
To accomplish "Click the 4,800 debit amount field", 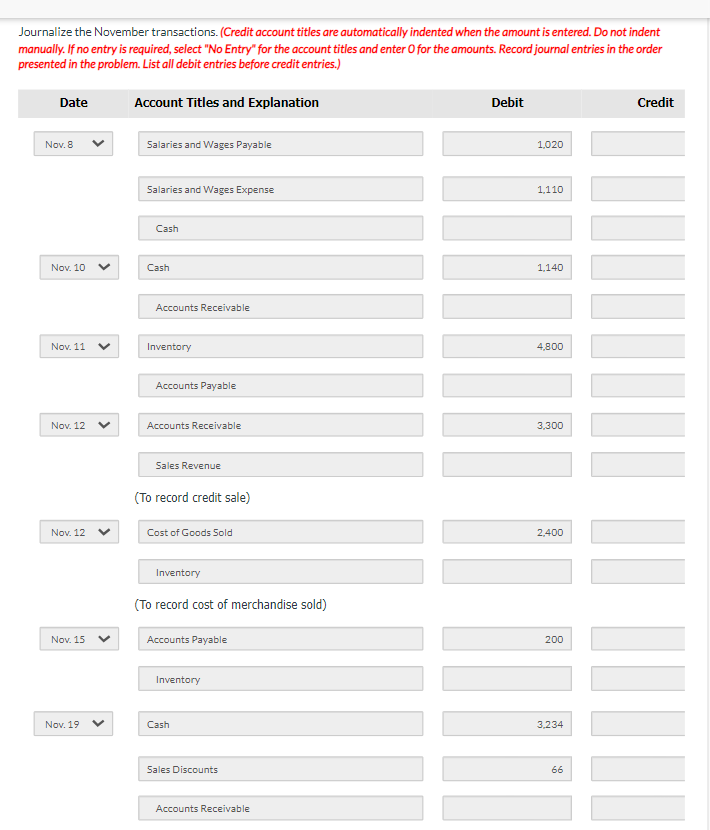I will pyautogui.click(x=506, y=346).
